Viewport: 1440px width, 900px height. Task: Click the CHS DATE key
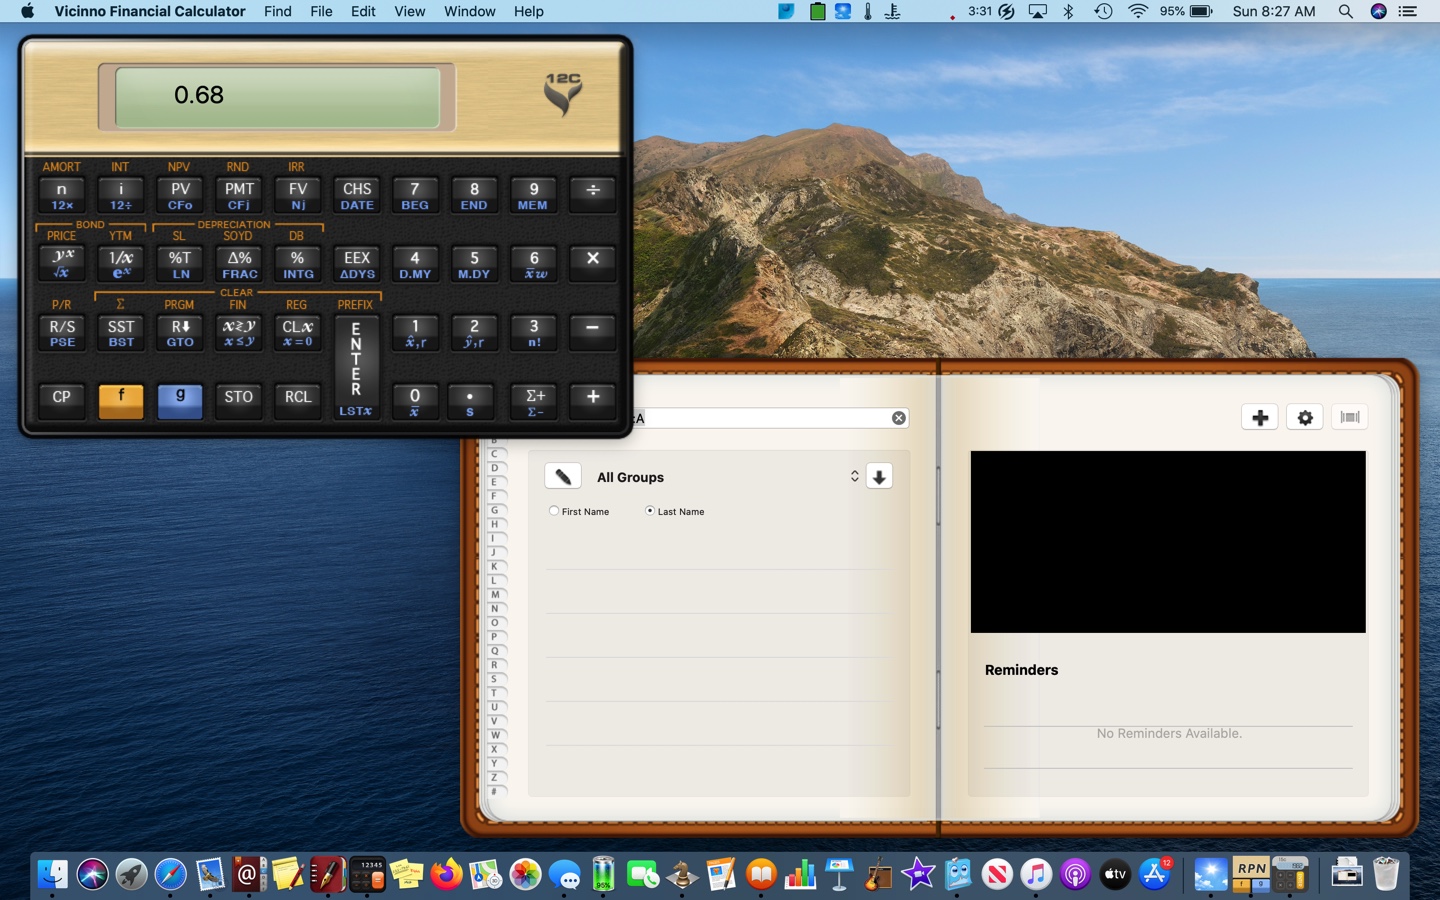[357, 196]
